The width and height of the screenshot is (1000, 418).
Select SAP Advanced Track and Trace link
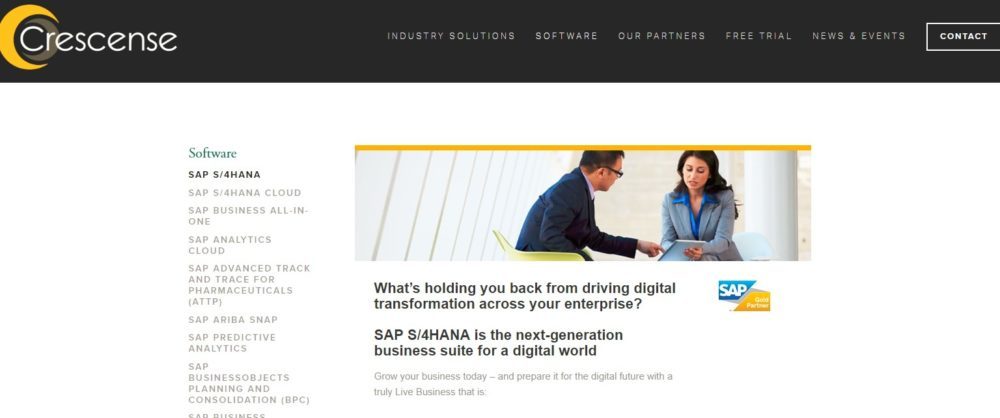pyautogui.click(x=249, y=285)
